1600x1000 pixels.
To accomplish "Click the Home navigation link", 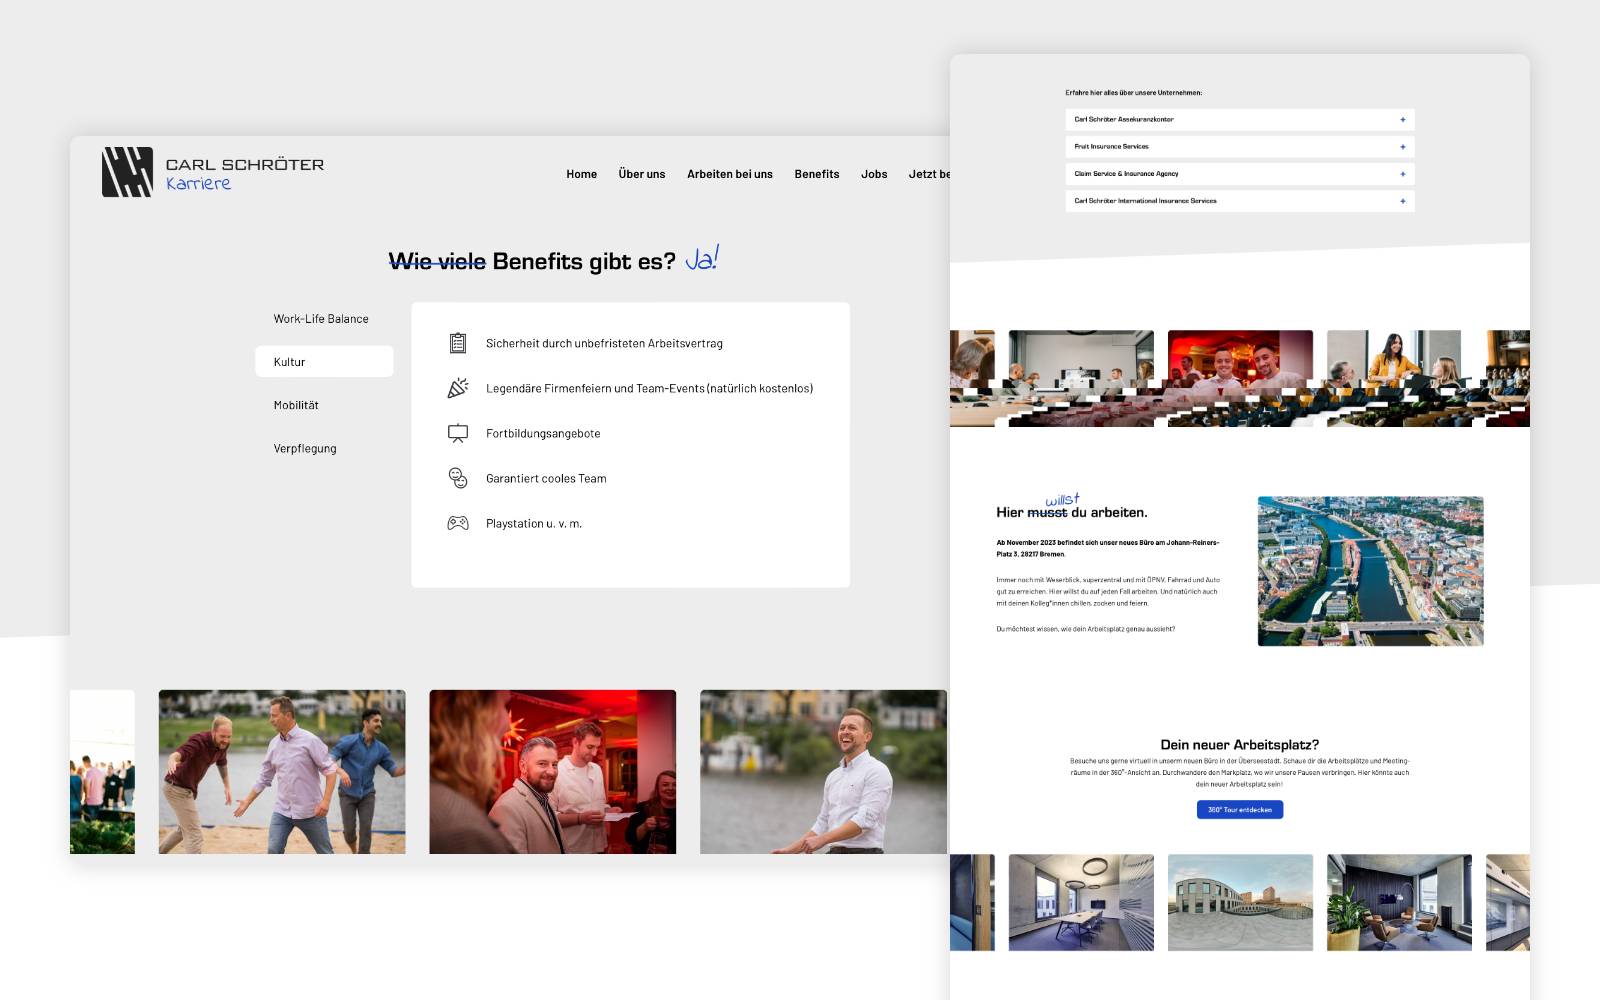I will click(581, 174).
